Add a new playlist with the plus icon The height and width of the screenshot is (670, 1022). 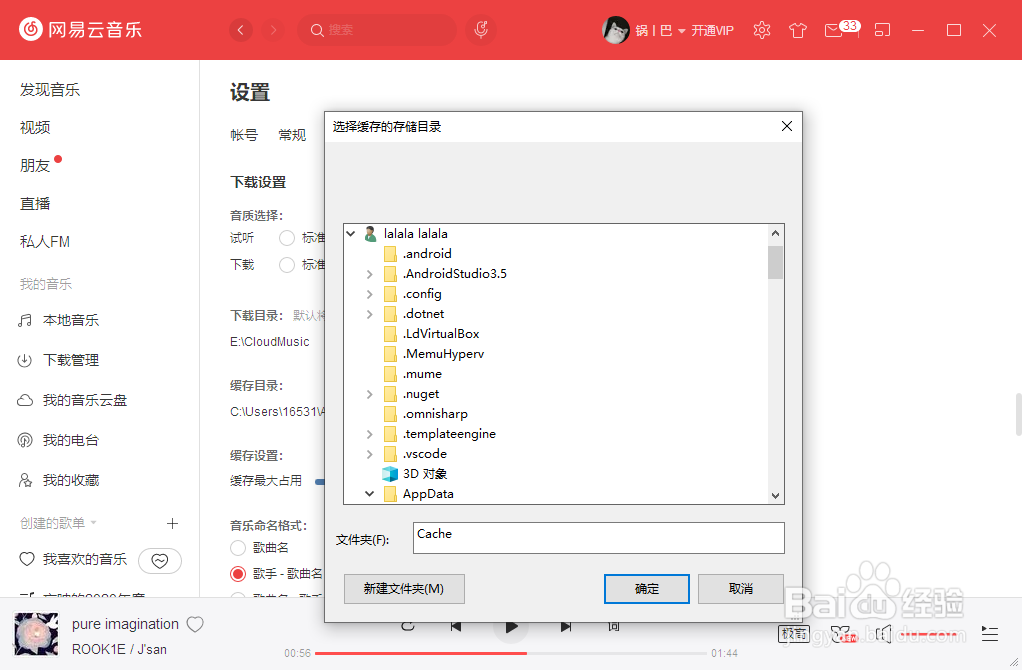(x=172, y=523)
